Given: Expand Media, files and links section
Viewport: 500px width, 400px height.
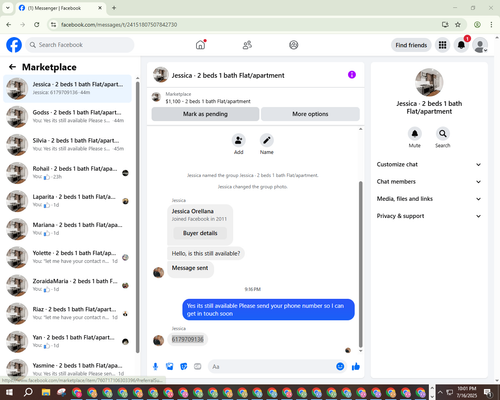Looking at the screenshot, I should pos(429,199).
